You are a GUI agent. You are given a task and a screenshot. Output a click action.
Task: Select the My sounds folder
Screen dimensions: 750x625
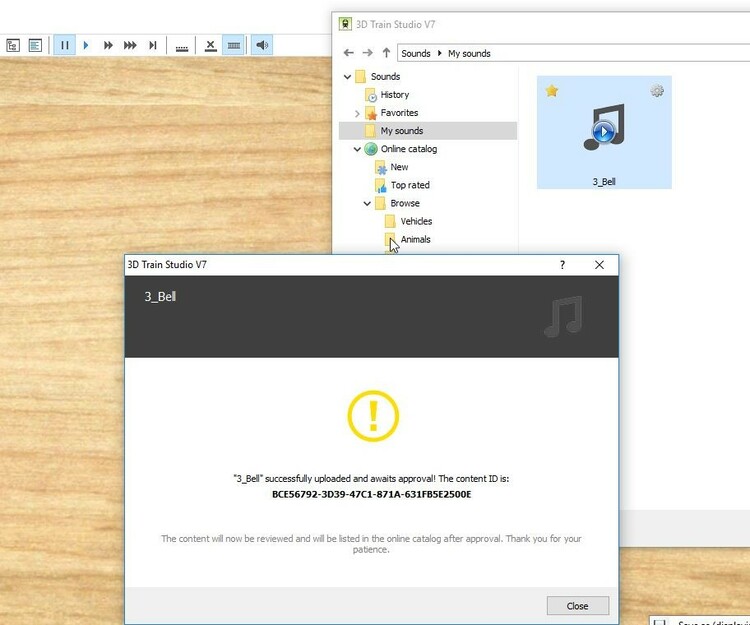pyautogui.click(x=428, y=131)
